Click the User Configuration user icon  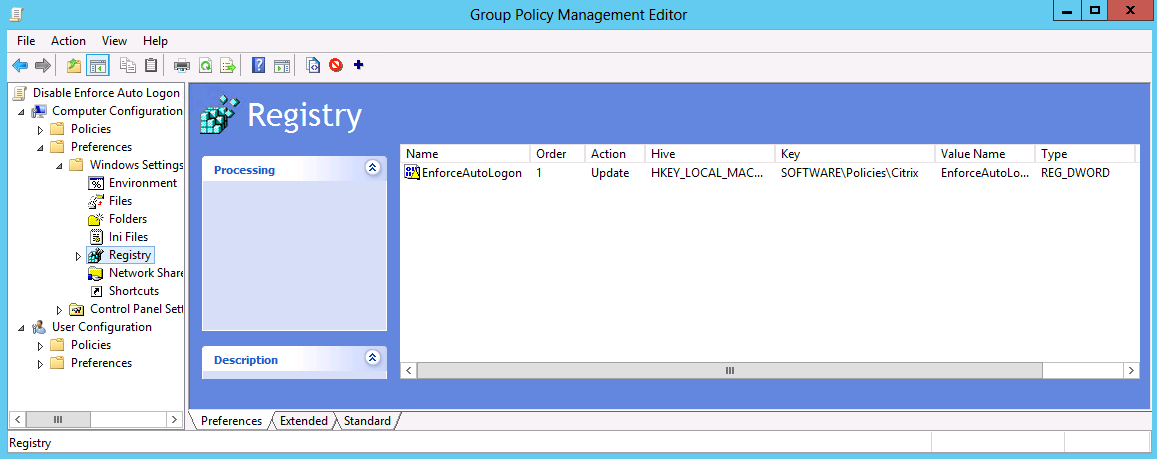(x=39, y=327)
